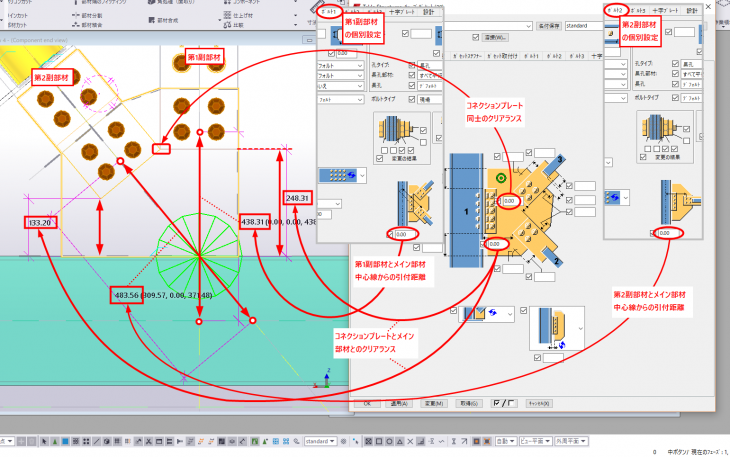730x457 pixels.
Task: Click the X intersection snap icon in bottom toolbar
Action: 410,441
